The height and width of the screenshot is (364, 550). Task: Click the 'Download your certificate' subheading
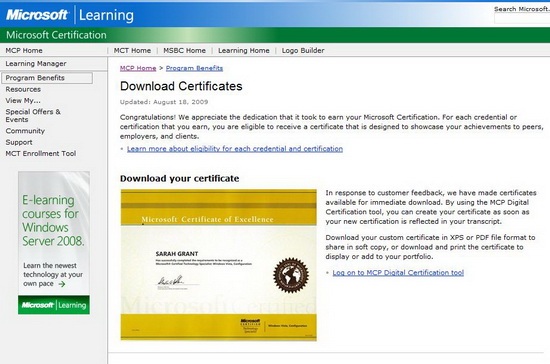(180, 178)
